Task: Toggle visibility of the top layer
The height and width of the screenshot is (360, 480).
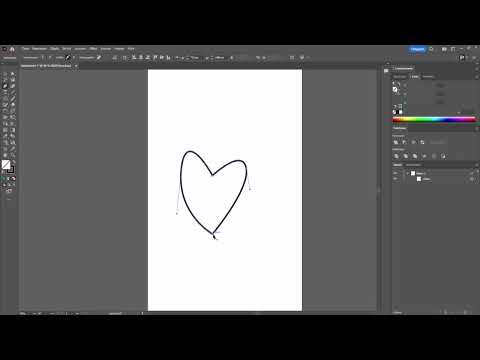Action: [395, 173]
